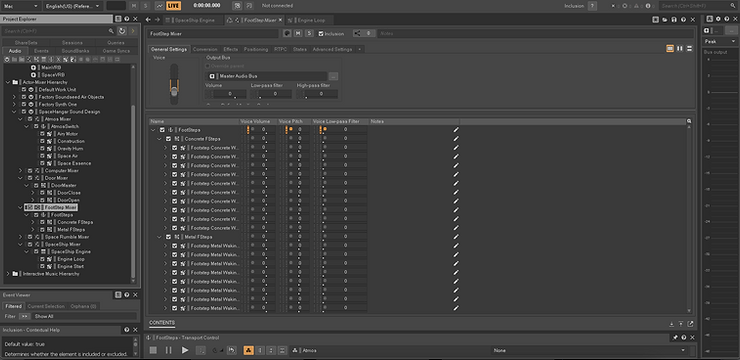Toggle Engine Loop checkbox in tree
740x360 pixels.
(x=42, y=259)
